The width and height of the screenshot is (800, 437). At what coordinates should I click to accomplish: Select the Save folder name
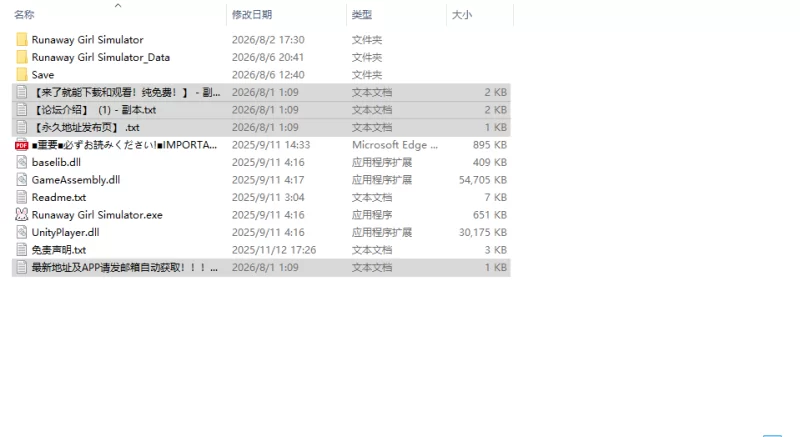point(43,75)
